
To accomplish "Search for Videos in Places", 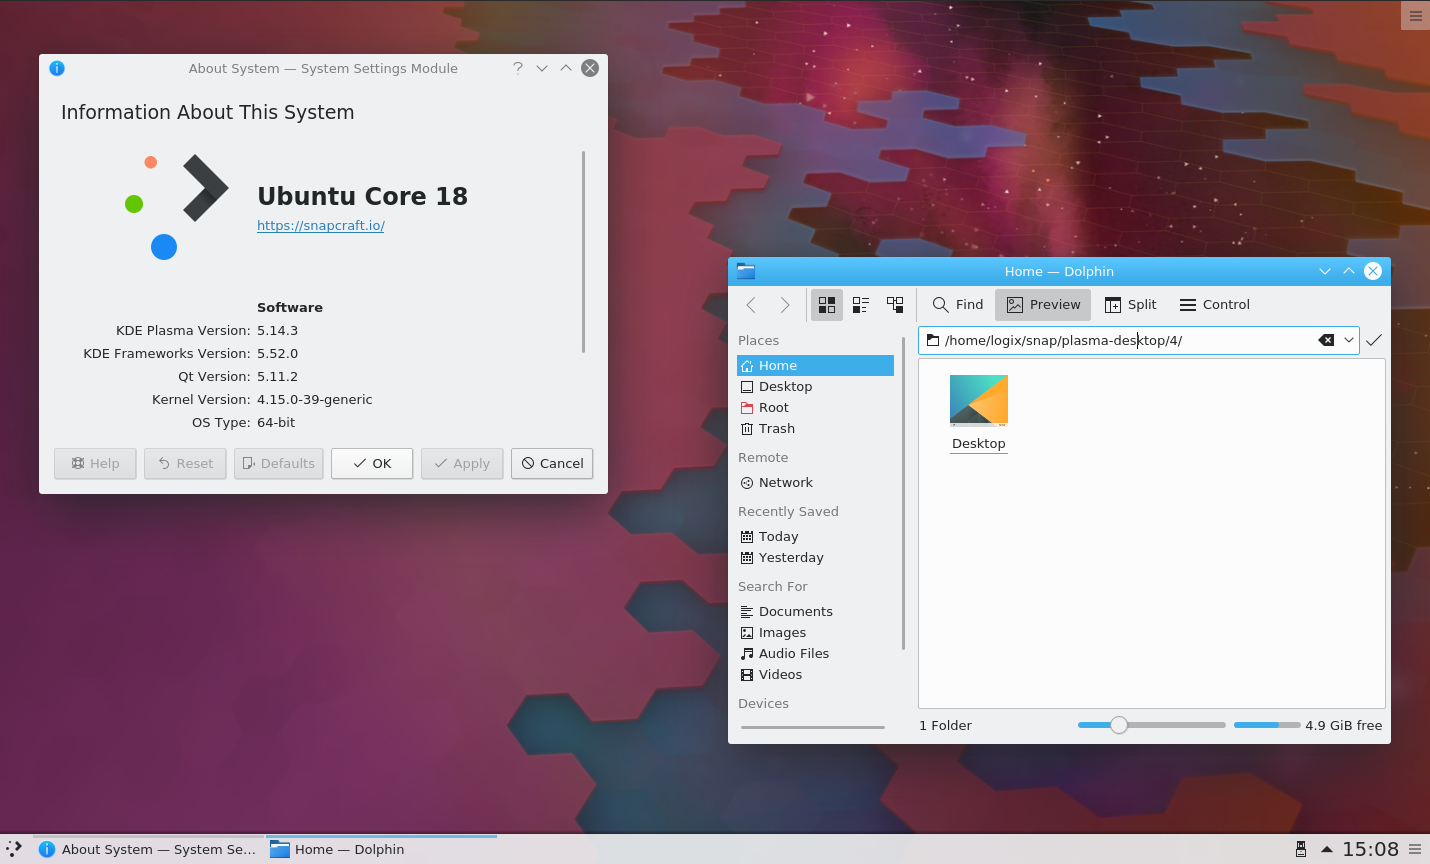I will point(815,675).
